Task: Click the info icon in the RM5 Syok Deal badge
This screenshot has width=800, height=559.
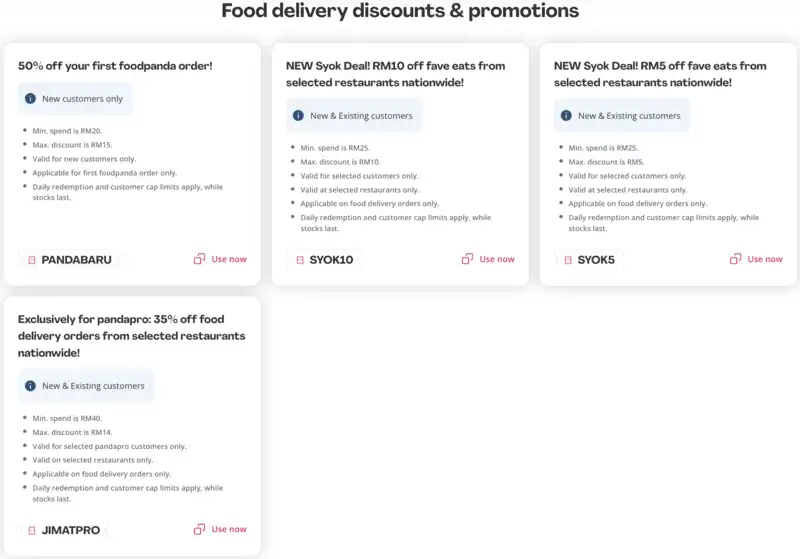Action: click(x=566, y=116)
